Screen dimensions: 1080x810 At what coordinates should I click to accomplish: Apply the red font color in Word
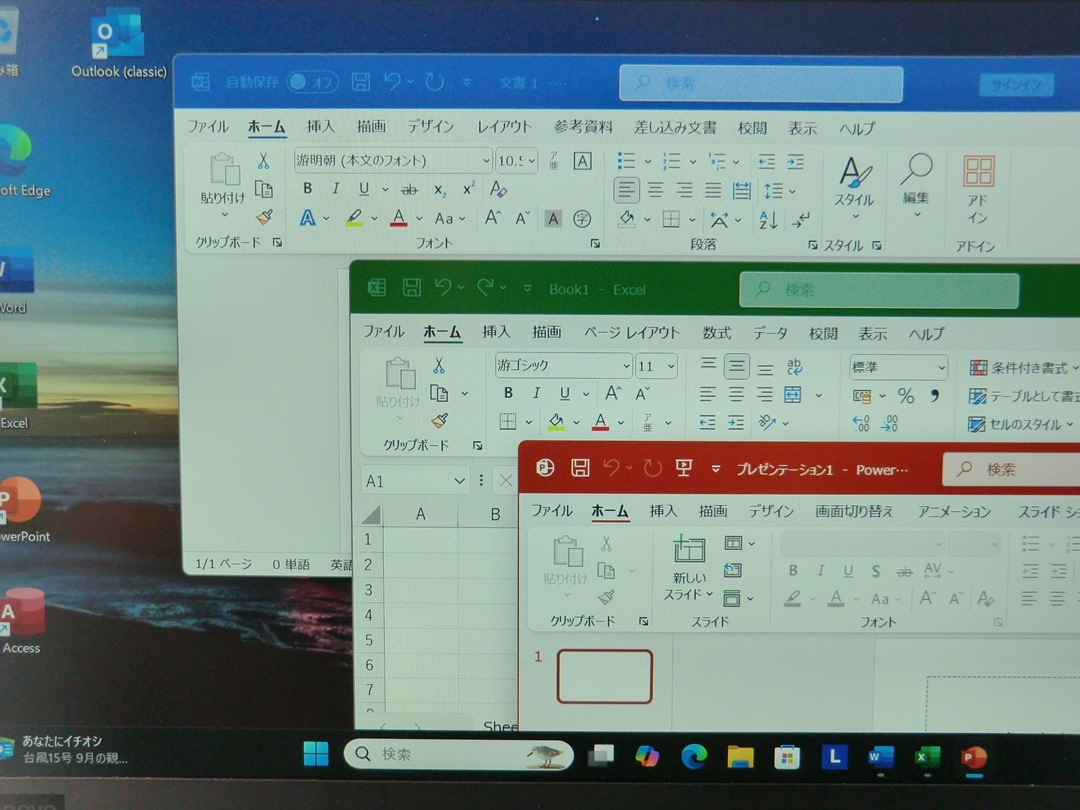398,218
